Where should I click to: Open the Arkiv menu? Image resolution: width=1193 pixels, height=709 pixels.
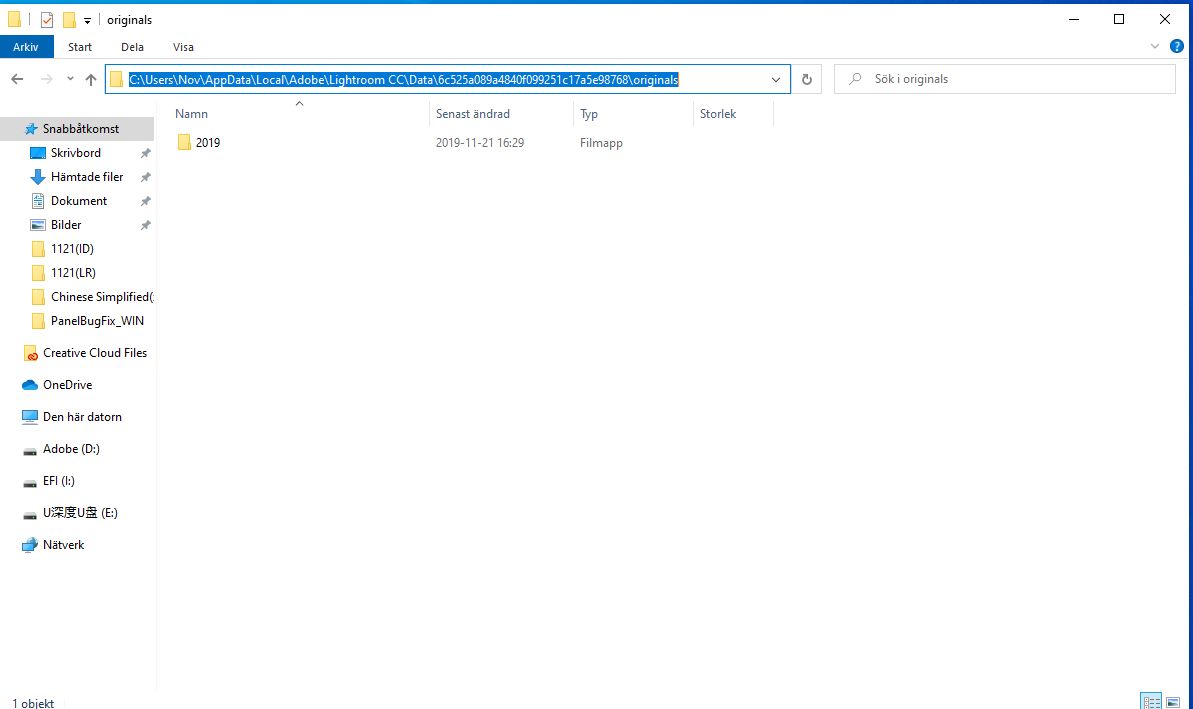[x=26, y=47]
